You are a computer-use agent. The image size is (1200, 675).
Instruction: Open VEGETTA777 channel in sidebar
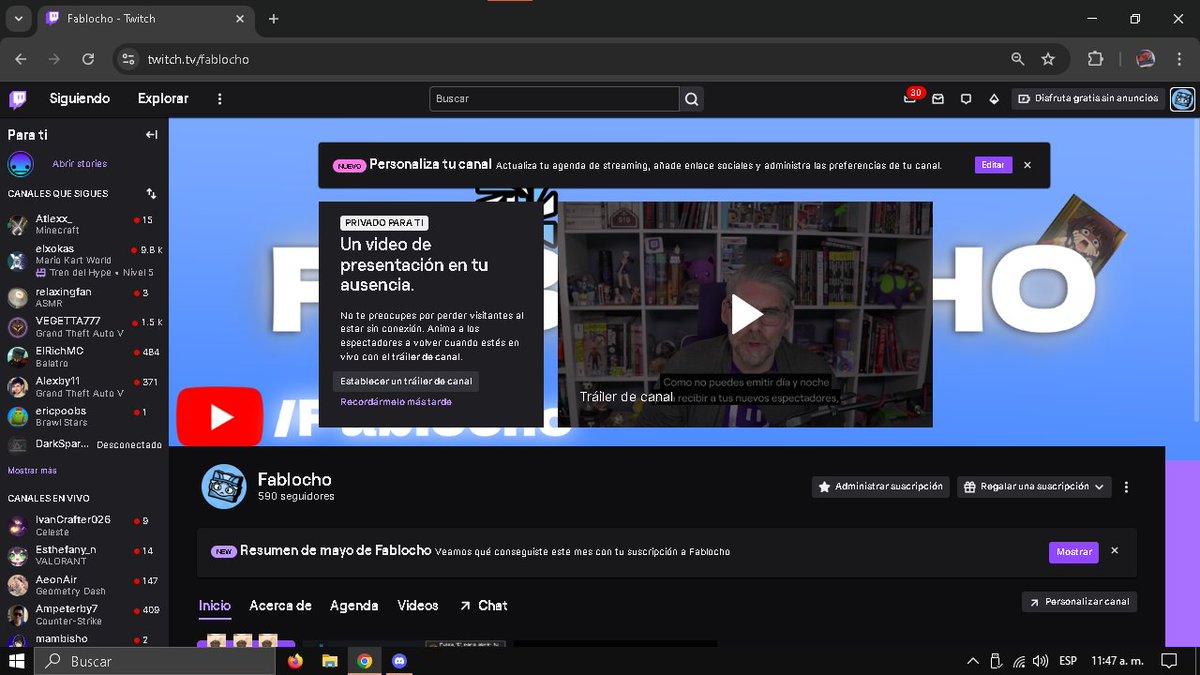pos(84,327)
